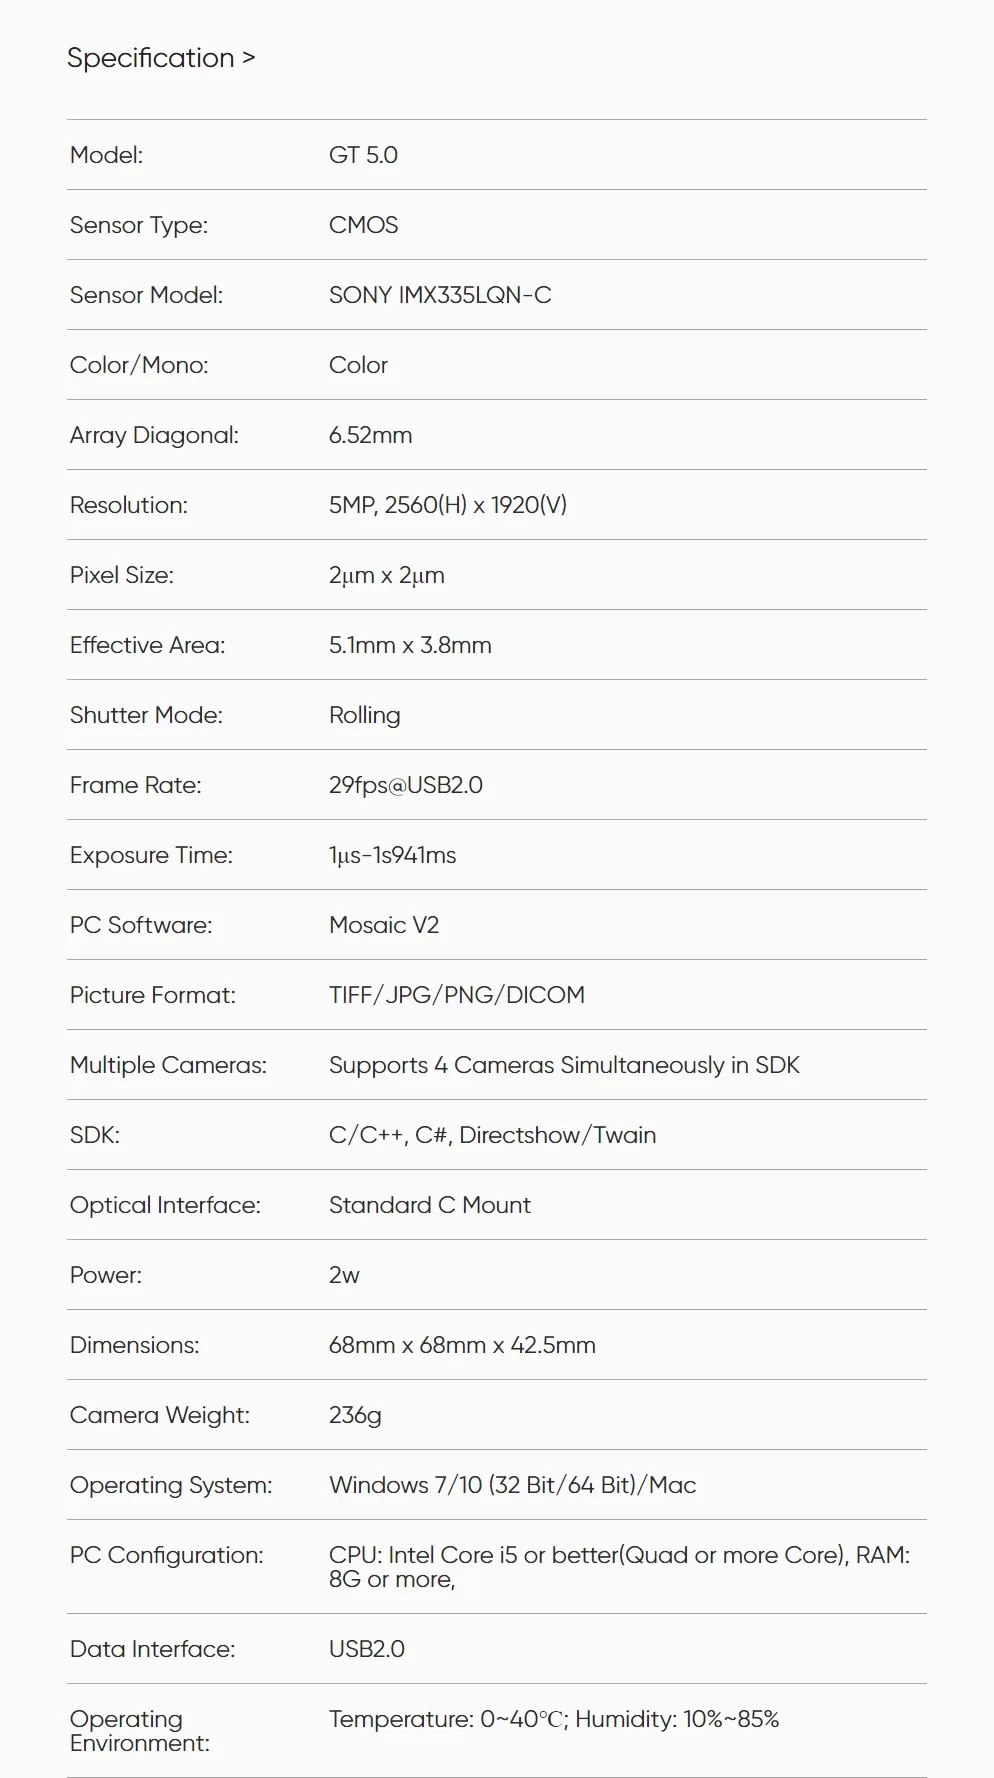The width and height of the screenshot is (994, 1778).
Task: Click the SDK languages value C/C++, C#
Action: (492, 1135)
